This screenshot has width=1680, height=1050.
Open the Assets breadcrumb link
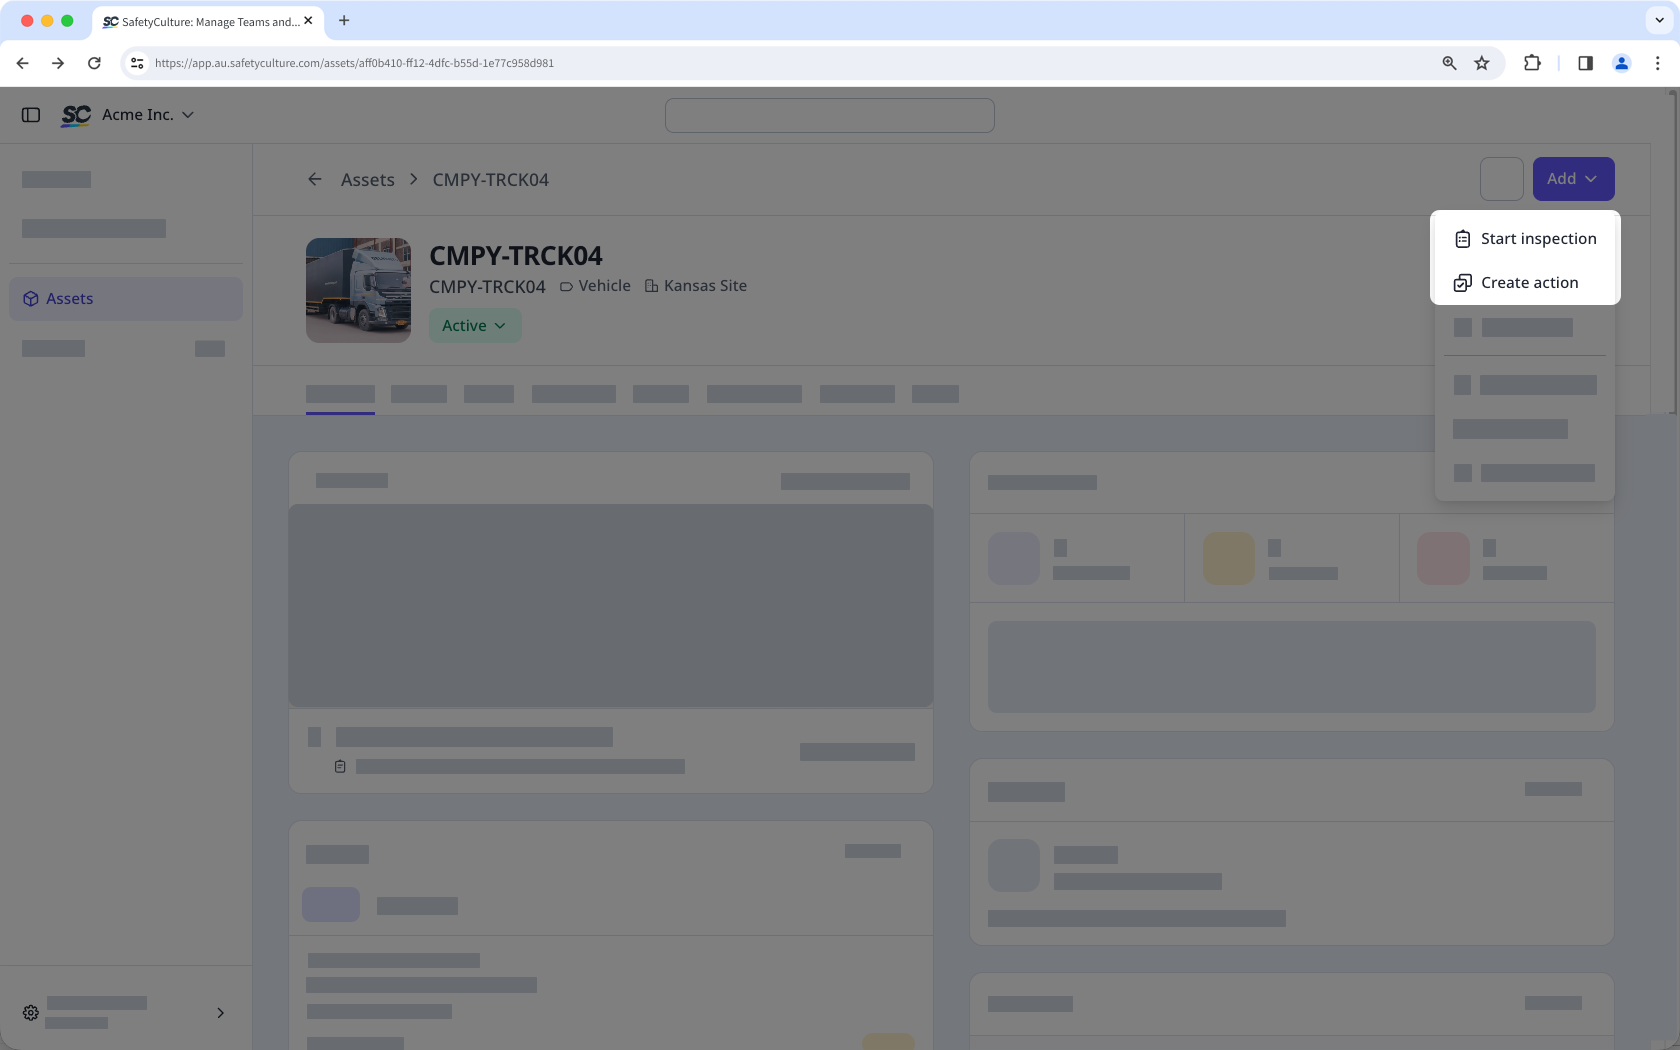[367, 180]
